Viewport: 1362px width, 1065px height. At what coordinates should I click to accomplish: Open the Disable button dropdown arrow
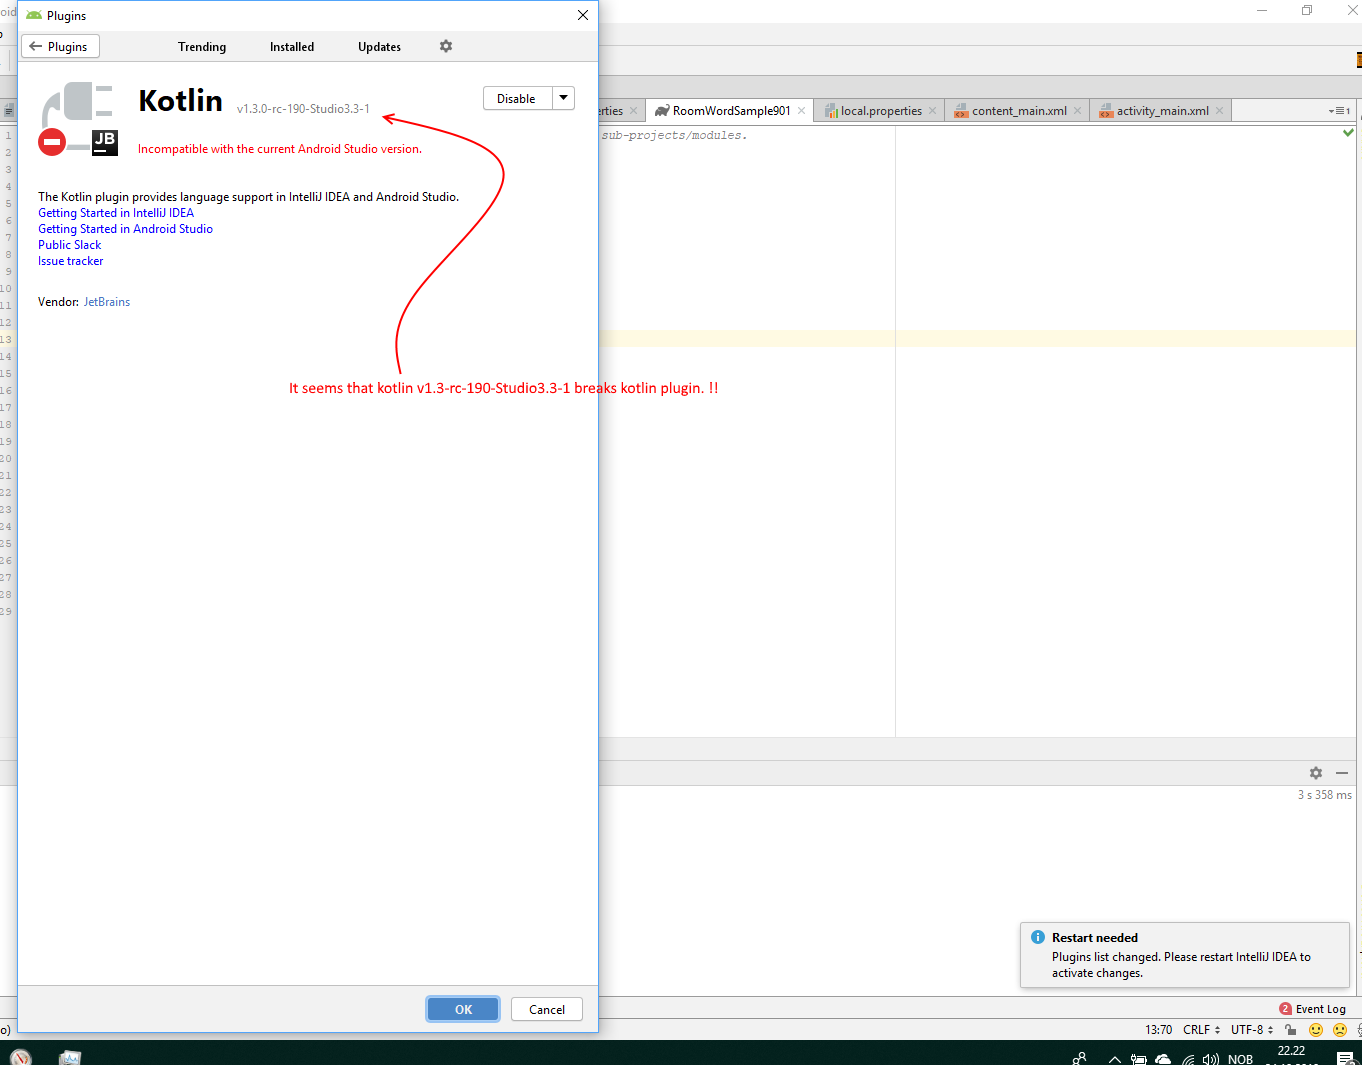pyautogui.click(x=564, y=98)
